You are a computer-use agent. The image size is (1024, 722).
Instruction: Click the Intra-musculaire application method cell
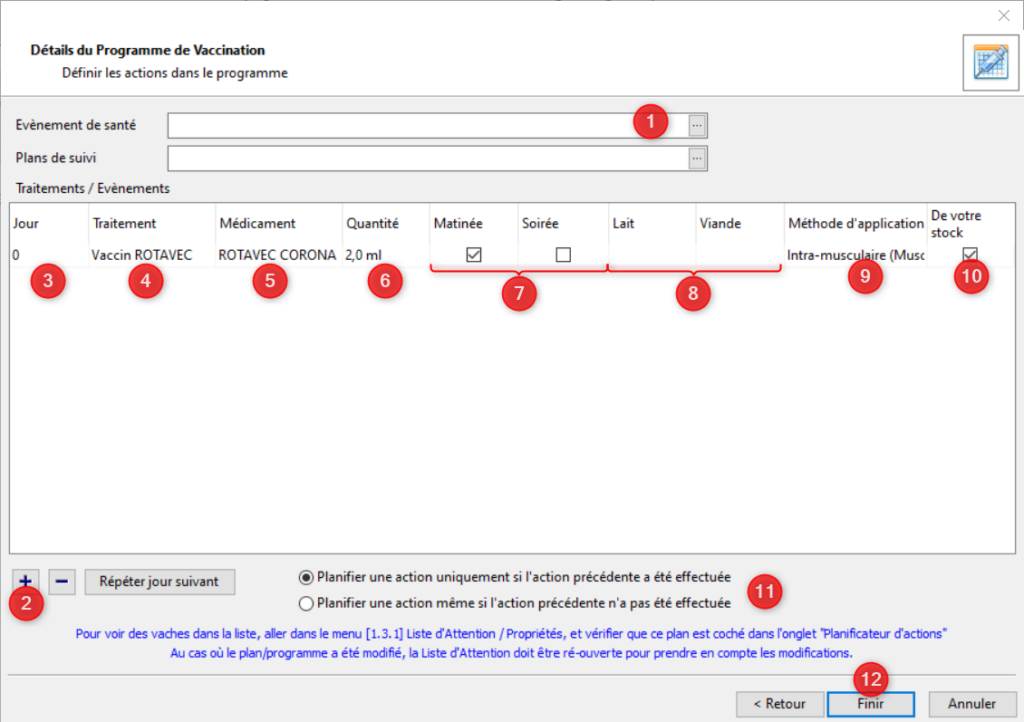pyautogui.click(x=854, y=255)
